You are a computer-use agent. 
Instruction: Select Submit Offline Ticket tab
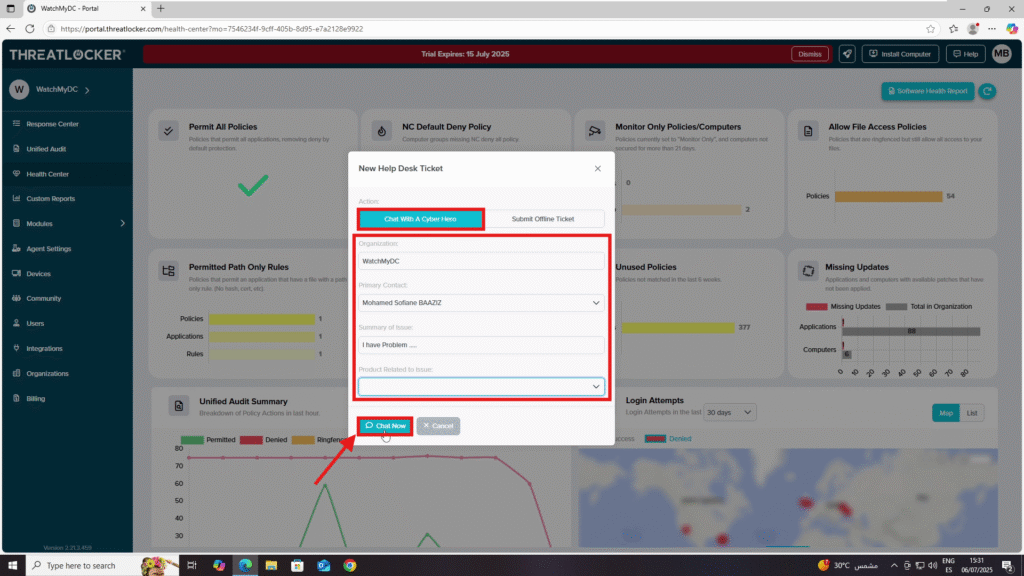[543, 219]
